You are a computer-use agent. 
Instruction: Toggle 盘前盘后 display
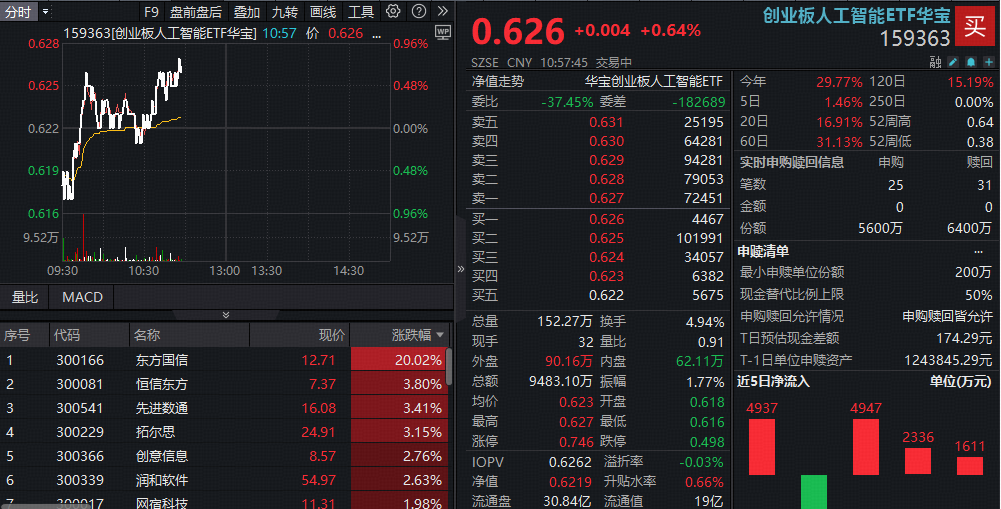pos(196,11)
